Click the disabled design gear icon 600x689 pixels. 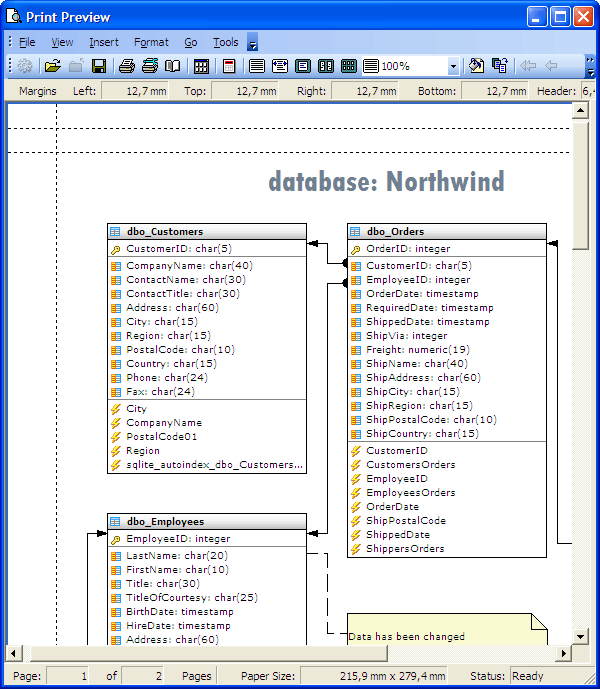(25, 66)
